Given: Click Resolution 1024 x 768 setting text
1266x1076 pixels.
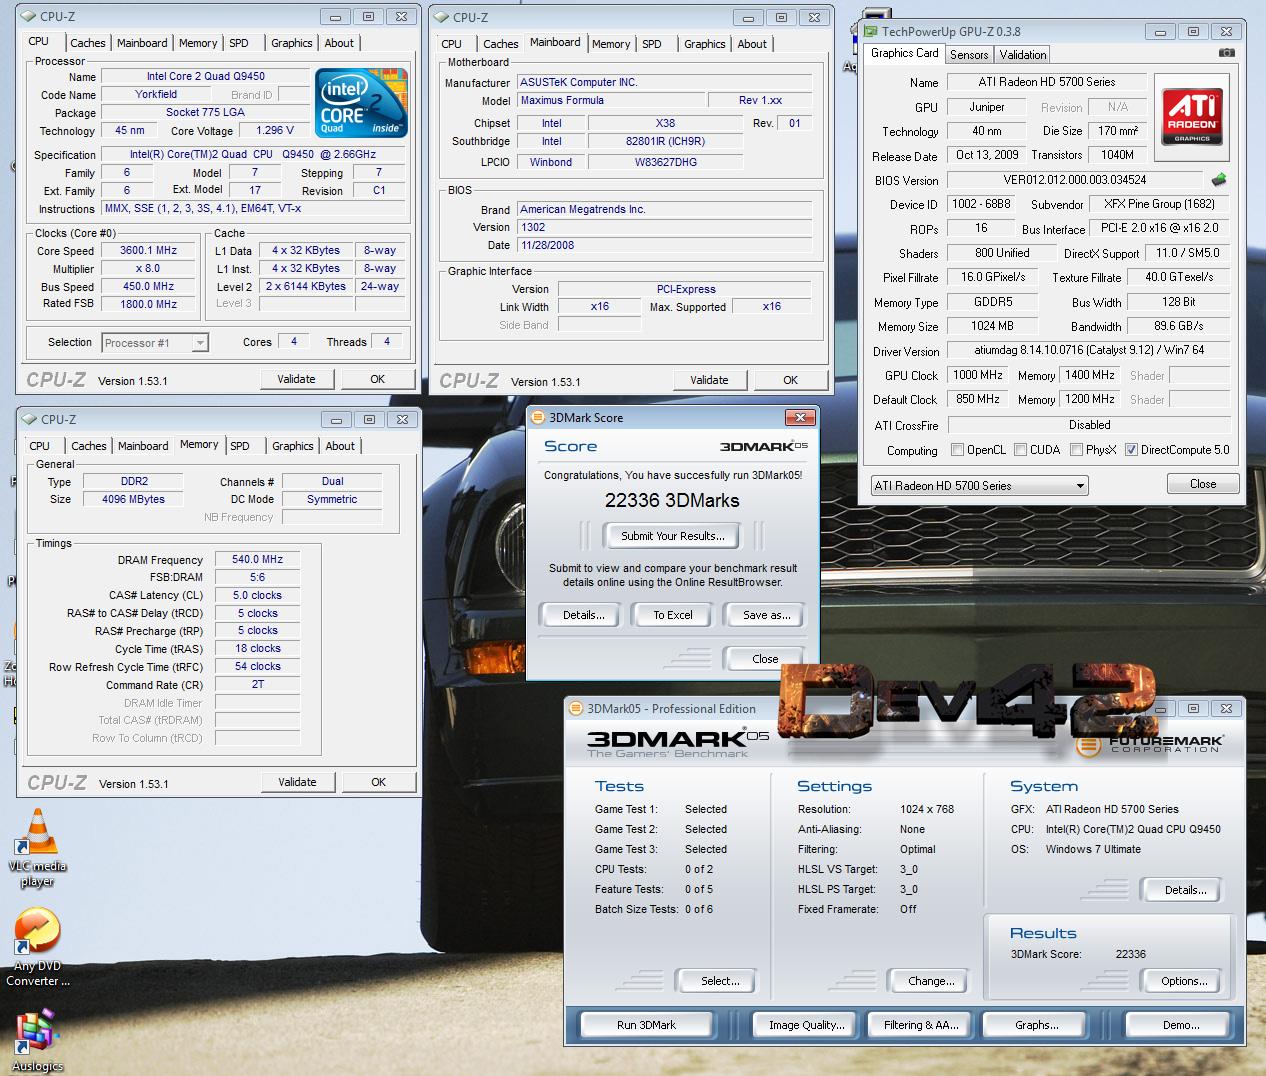Looking at the screenshot, I should 927,809.
